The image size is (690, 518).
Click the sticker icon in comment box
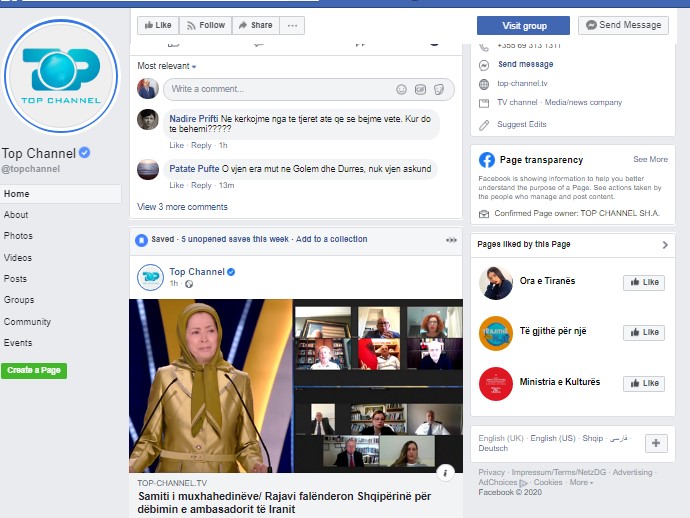coord(438,89)
